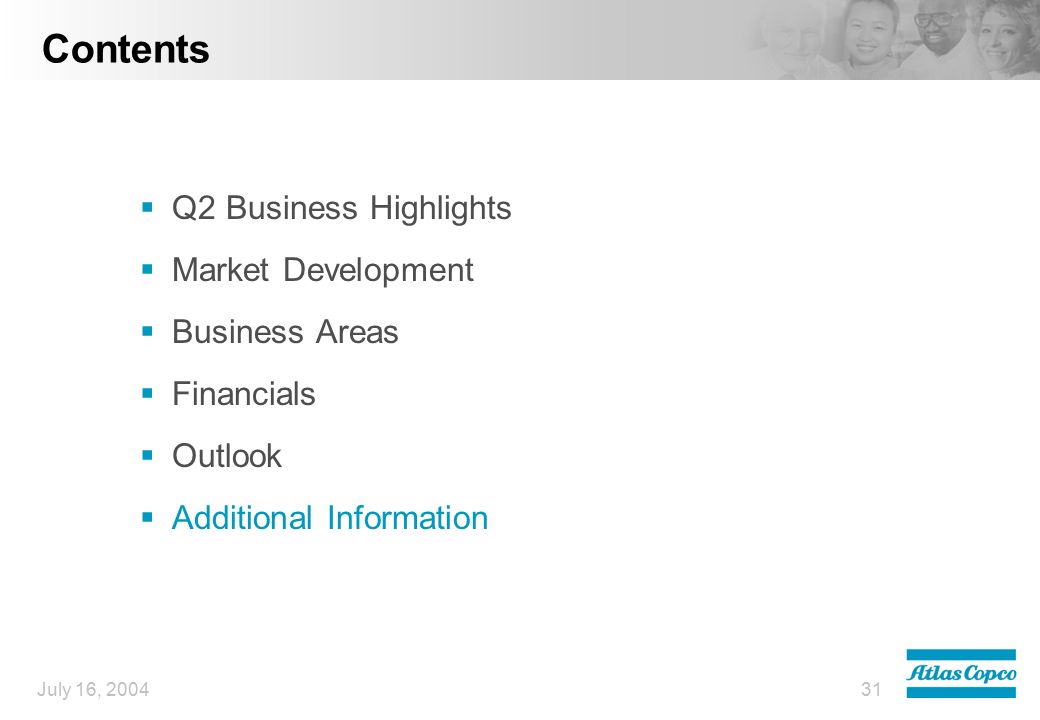1040x720 pixels.
Task: Open the Q2 Business Highlights section
Action: pos(342,208)
